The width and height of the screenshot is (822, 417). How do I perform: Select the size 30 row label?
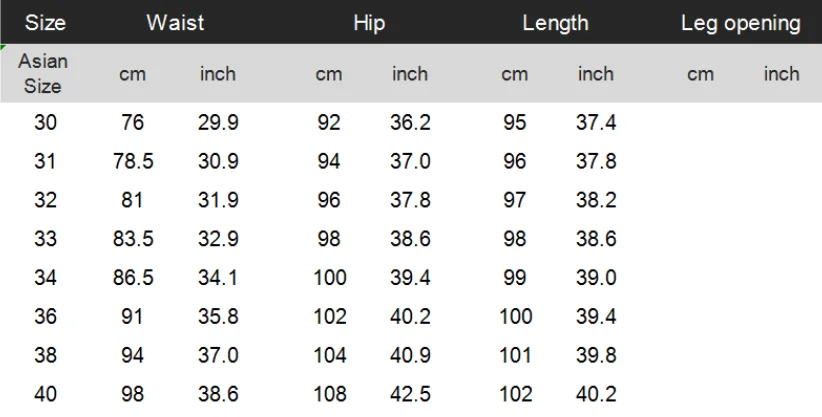tap(45, 123)
